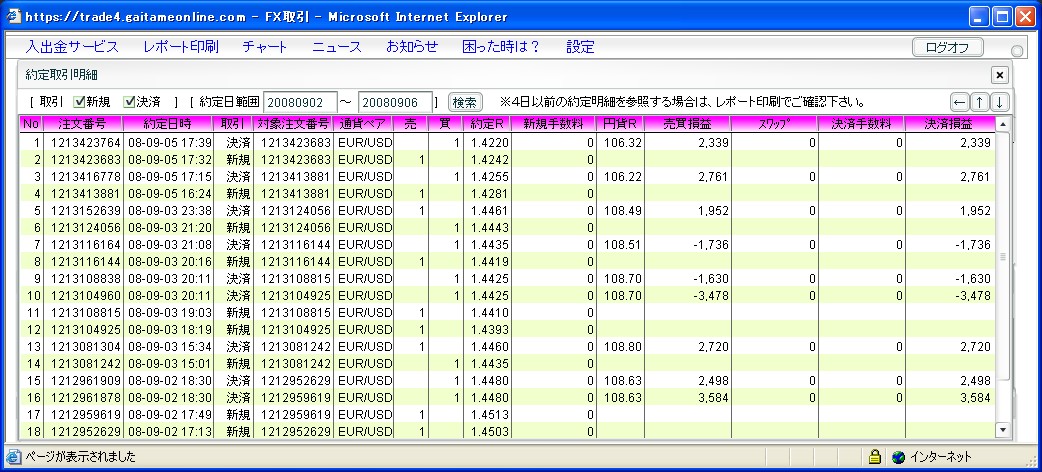Image resolution: width=1042 pixels, height=472 pixels.
Task: Select order number 1213081304
Action: click(86, 347)
